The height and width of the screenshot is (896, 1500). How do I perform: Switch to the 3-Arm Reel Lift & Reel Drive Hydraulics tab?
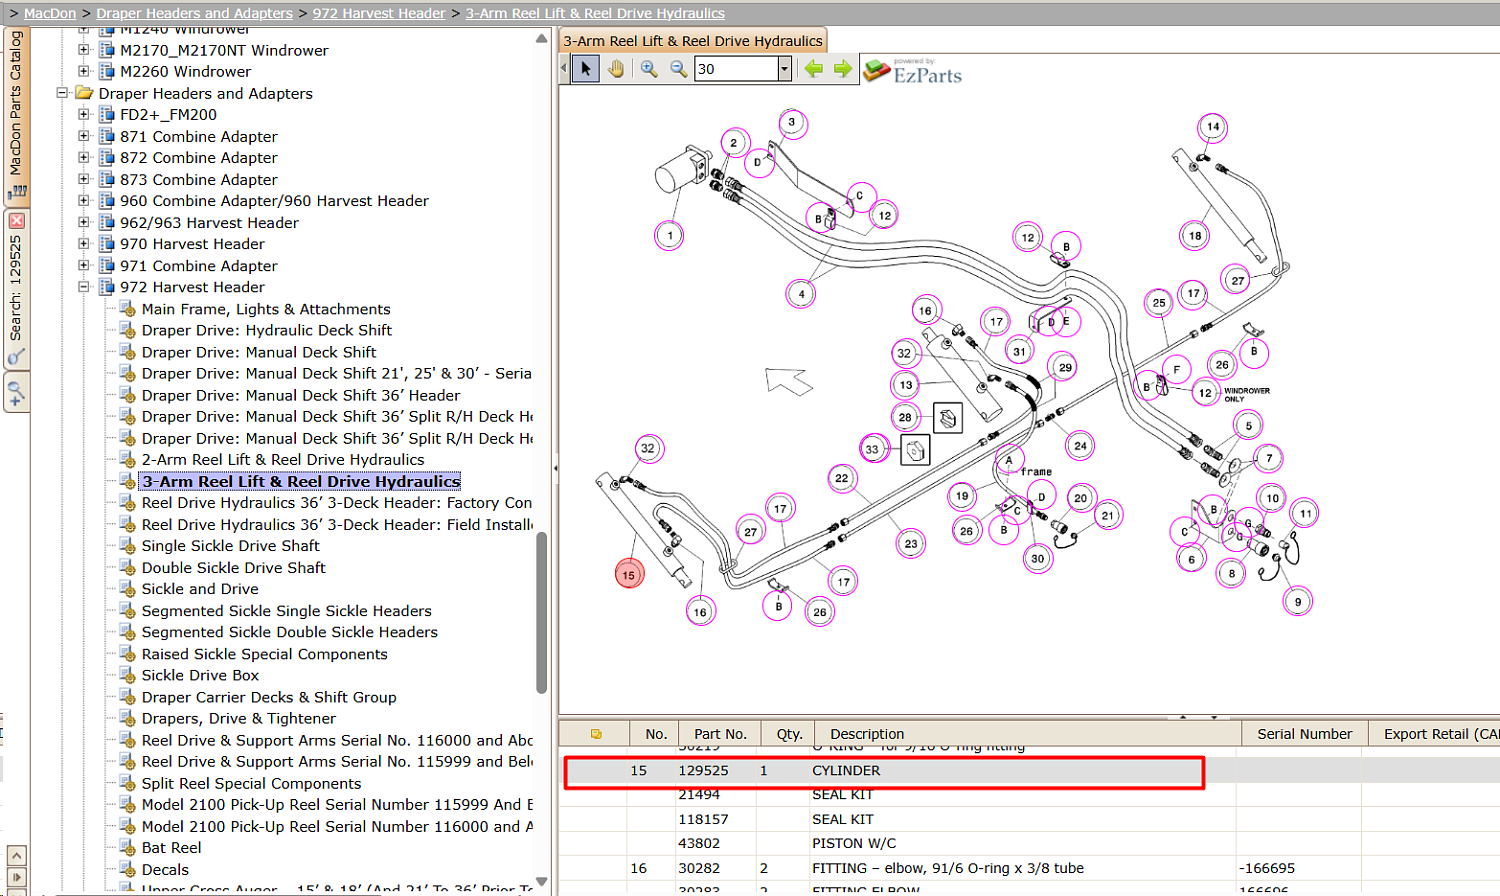click(692, 41)
